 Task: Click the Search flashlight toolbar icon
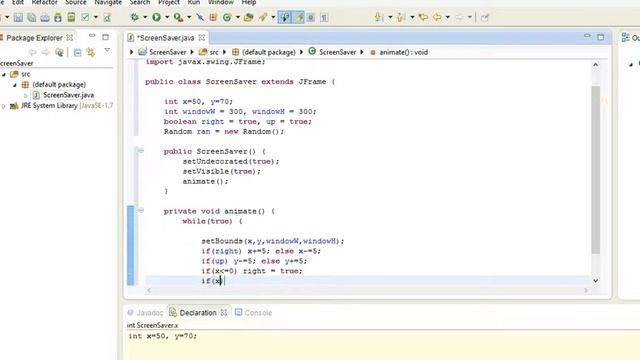263,17
